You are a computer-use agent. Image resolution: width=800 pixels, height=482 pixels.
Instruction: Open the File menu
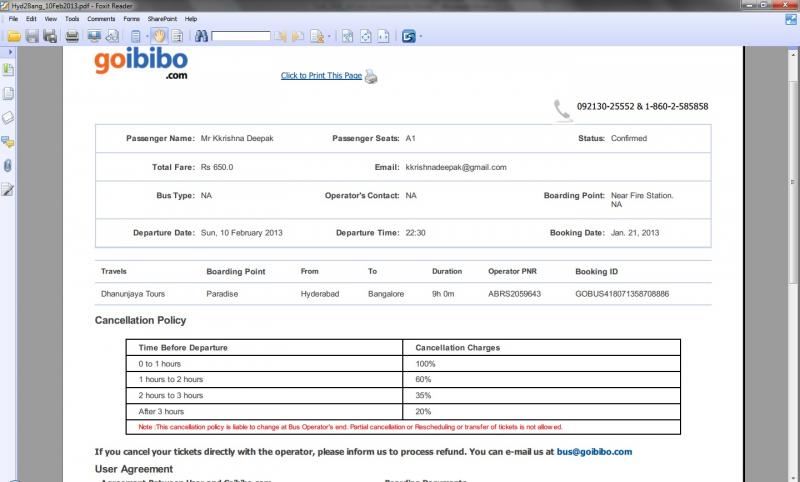tap(13, 19)
